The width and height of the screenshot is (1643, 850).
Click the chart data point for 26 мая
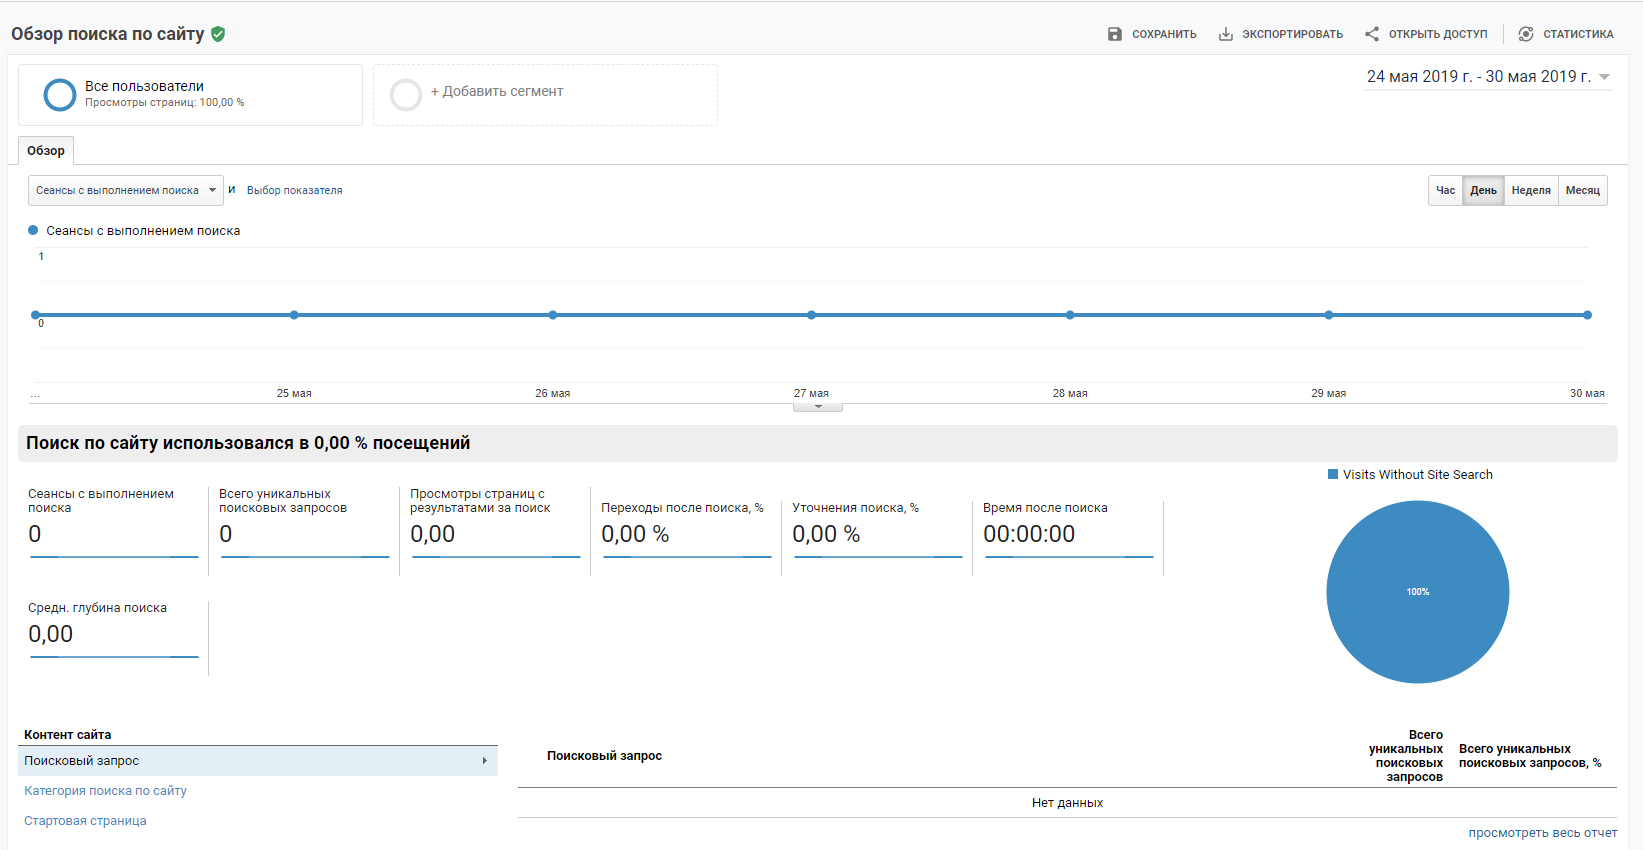553,315
